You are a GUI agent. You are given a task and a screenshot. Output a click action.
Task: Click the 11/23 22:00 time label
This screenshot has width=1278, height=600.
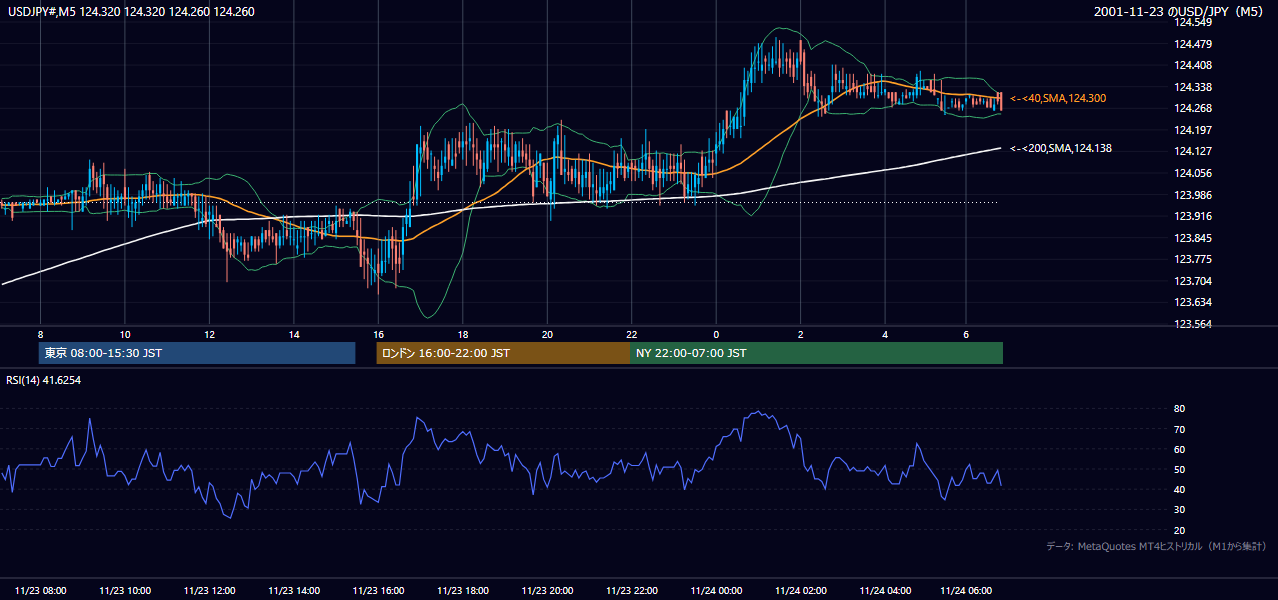pyautogui.click(x=632, y=591)
